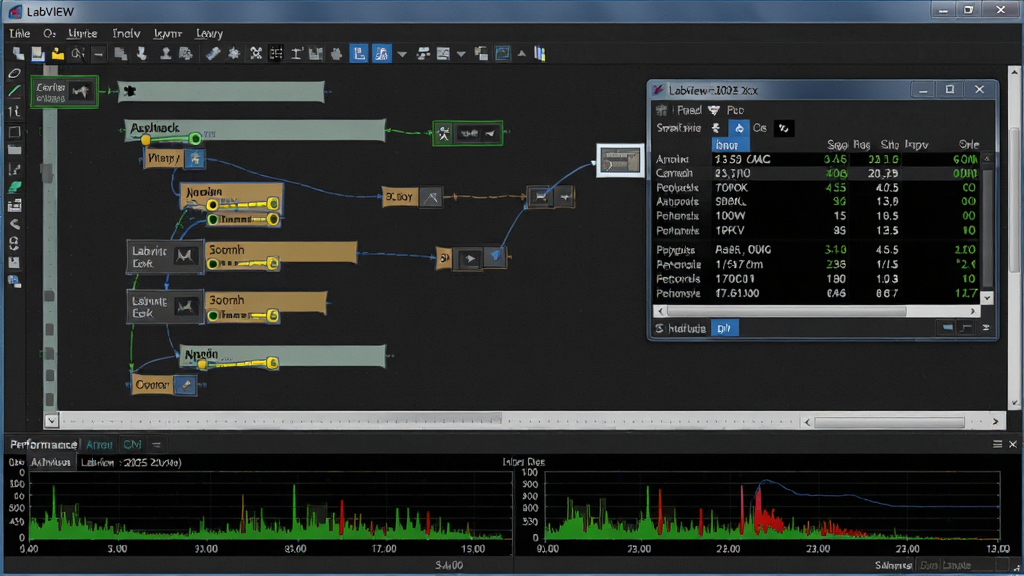Click the download arrow toolbar icon
The width and height of the screenshot is (1024, 576).
pyautogui.click(x=142, y=54)
